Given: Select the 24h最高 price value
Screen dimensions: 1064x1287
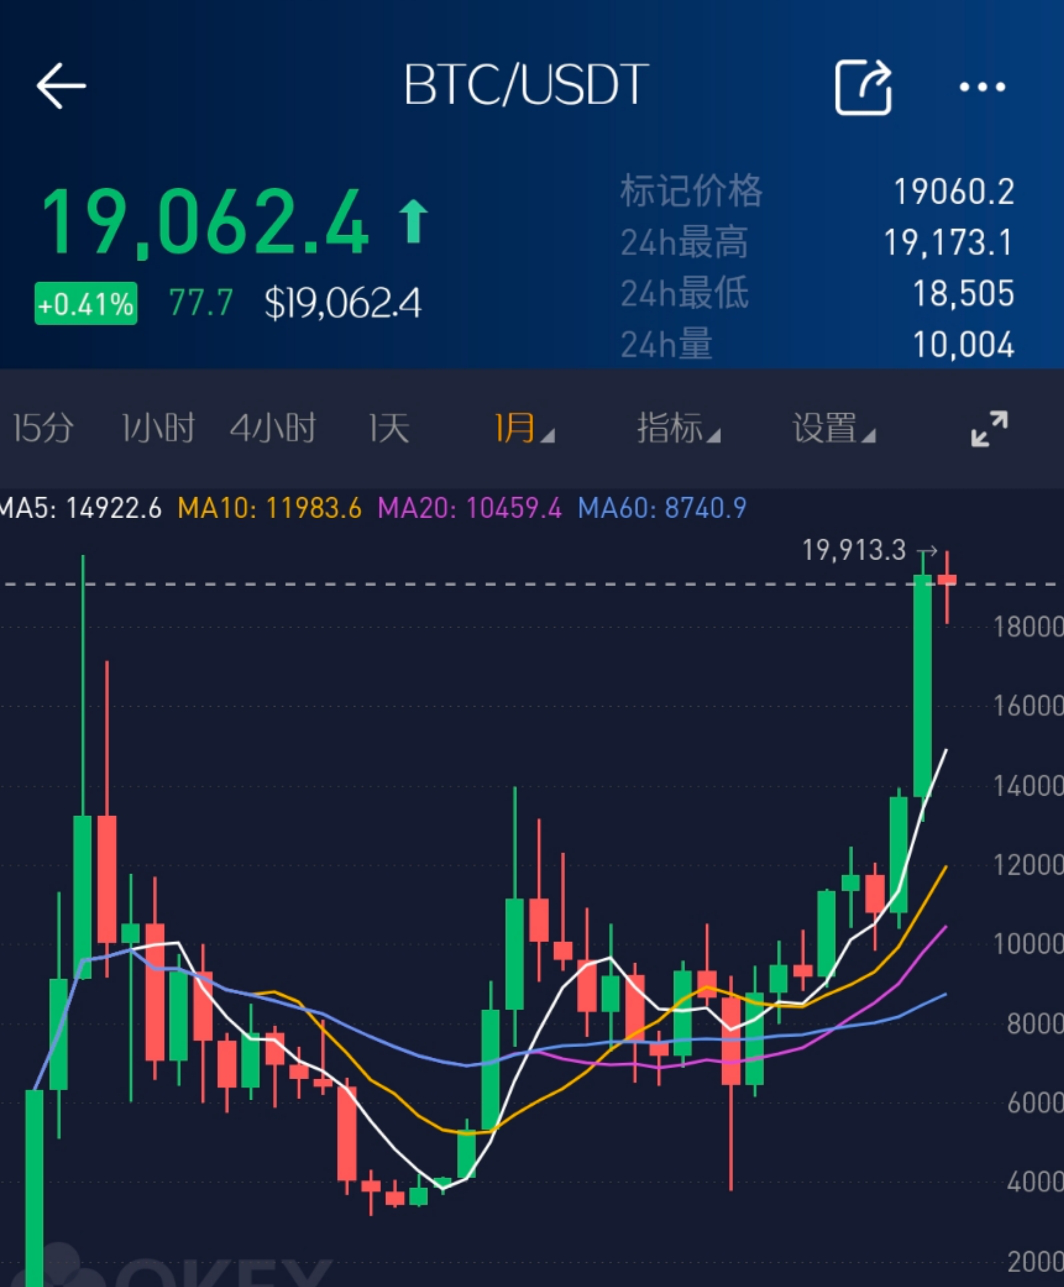Looking at the screenshot, I should pos(950,242).
